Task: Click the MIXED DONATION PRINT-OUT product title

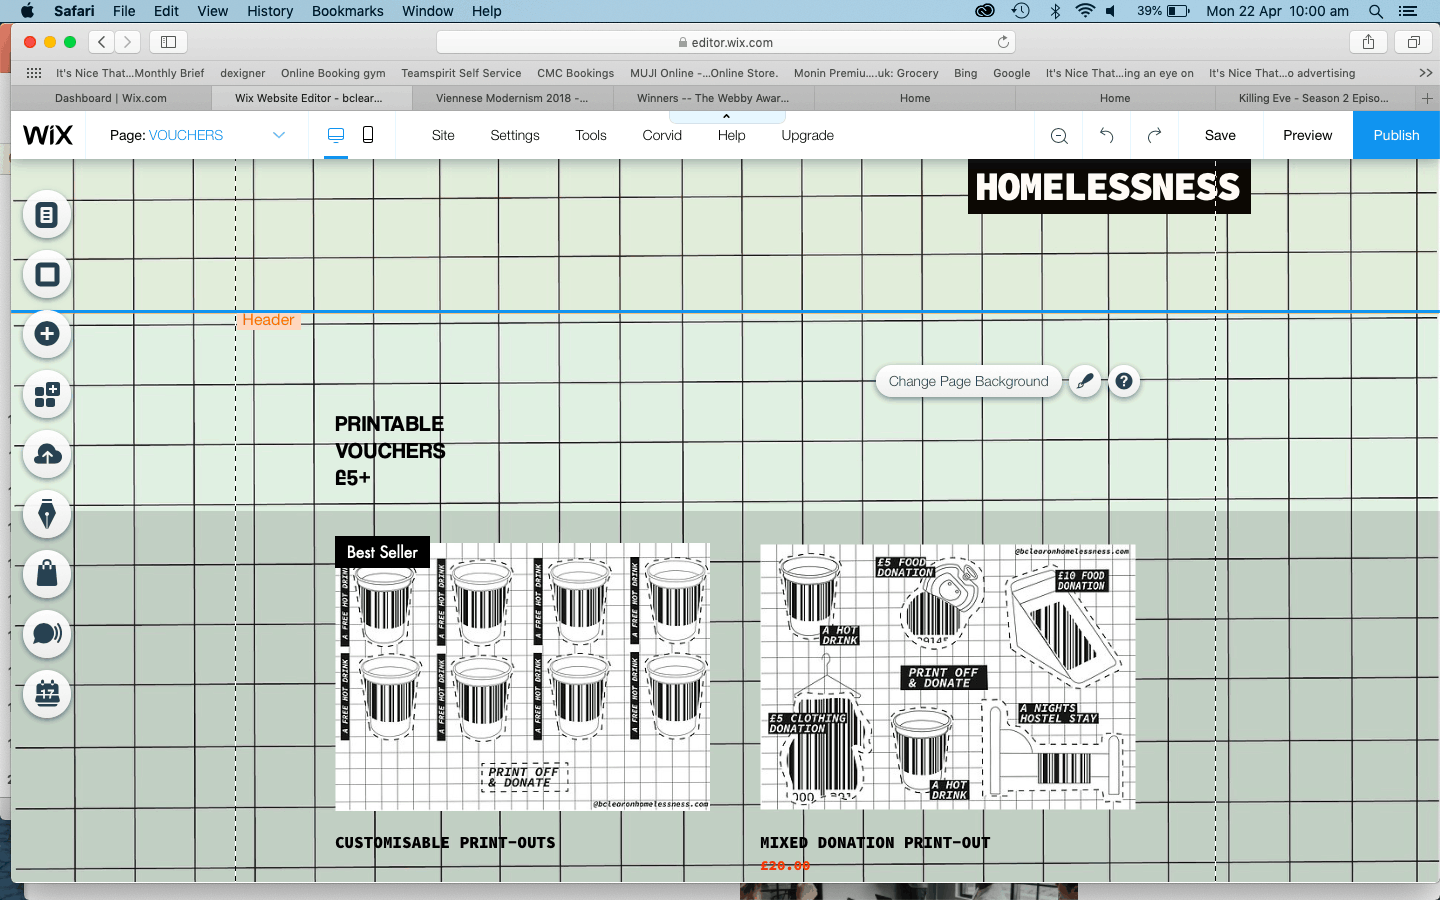Action: [875, 843]
